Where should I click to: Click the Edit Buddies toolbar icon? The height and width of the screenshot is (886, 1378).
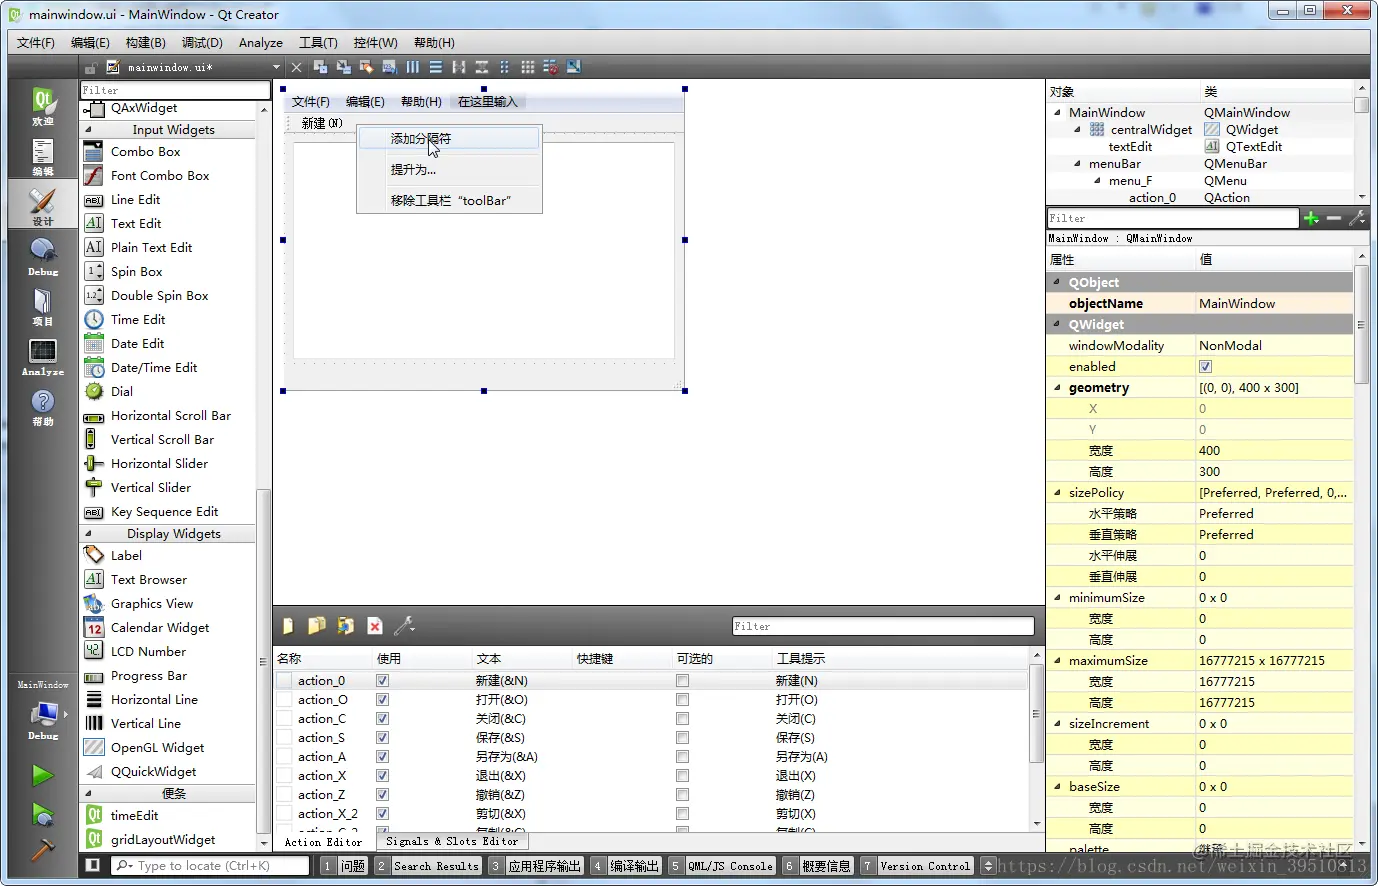(366, 67)
